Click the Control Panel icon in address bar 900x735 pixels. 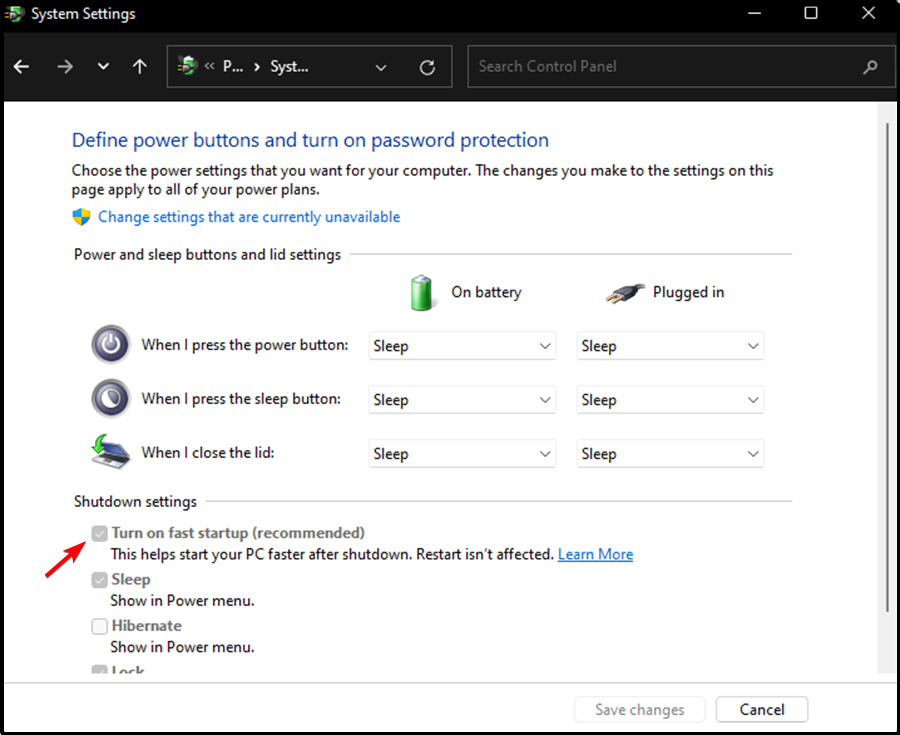[186, 66]
